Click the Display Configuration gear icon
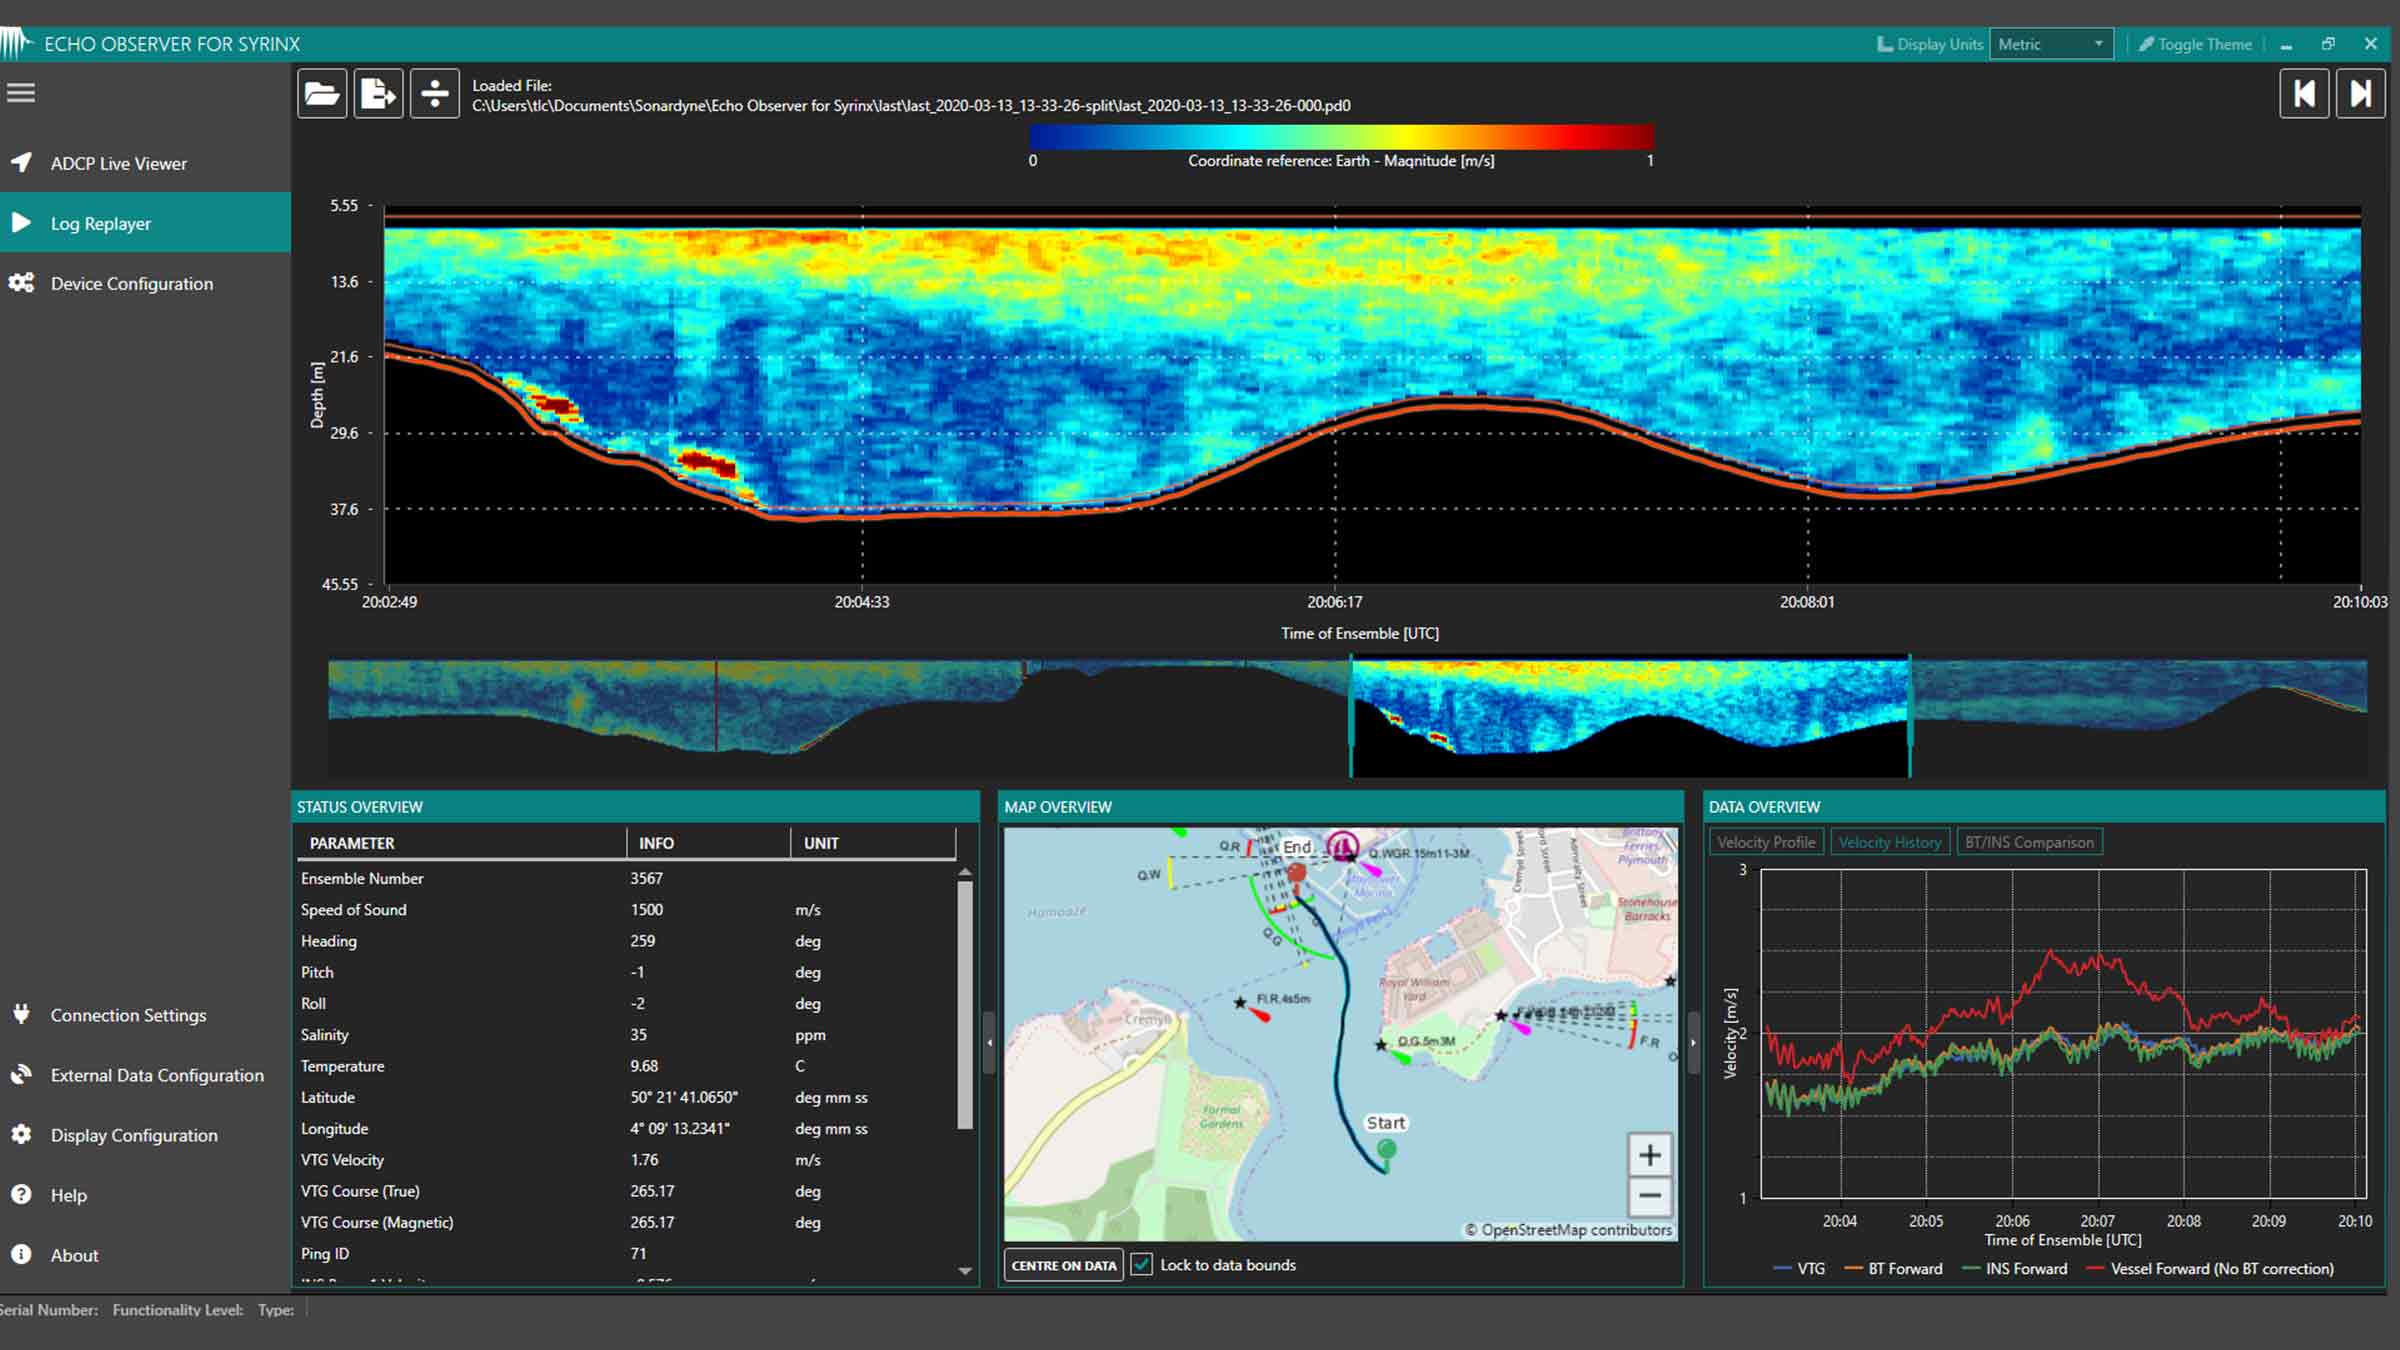The width and height of the screenshot is (2400, 1350). (x=21, y=1135)
